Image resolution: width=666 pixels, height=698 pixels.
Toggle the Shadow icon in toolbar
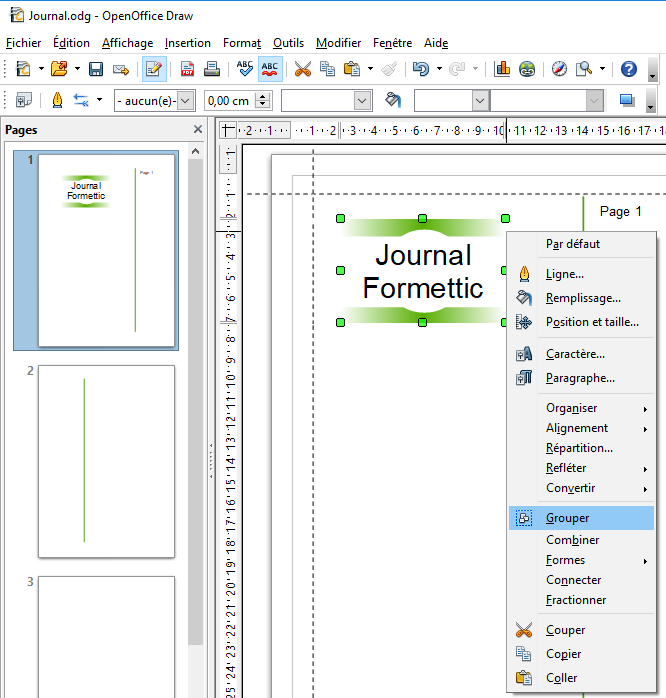point(627,100)
